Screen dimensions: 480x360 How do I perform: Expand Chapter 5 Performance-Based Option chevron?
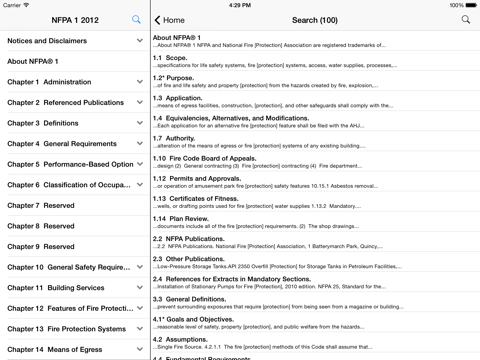click(x=140, y=164)
